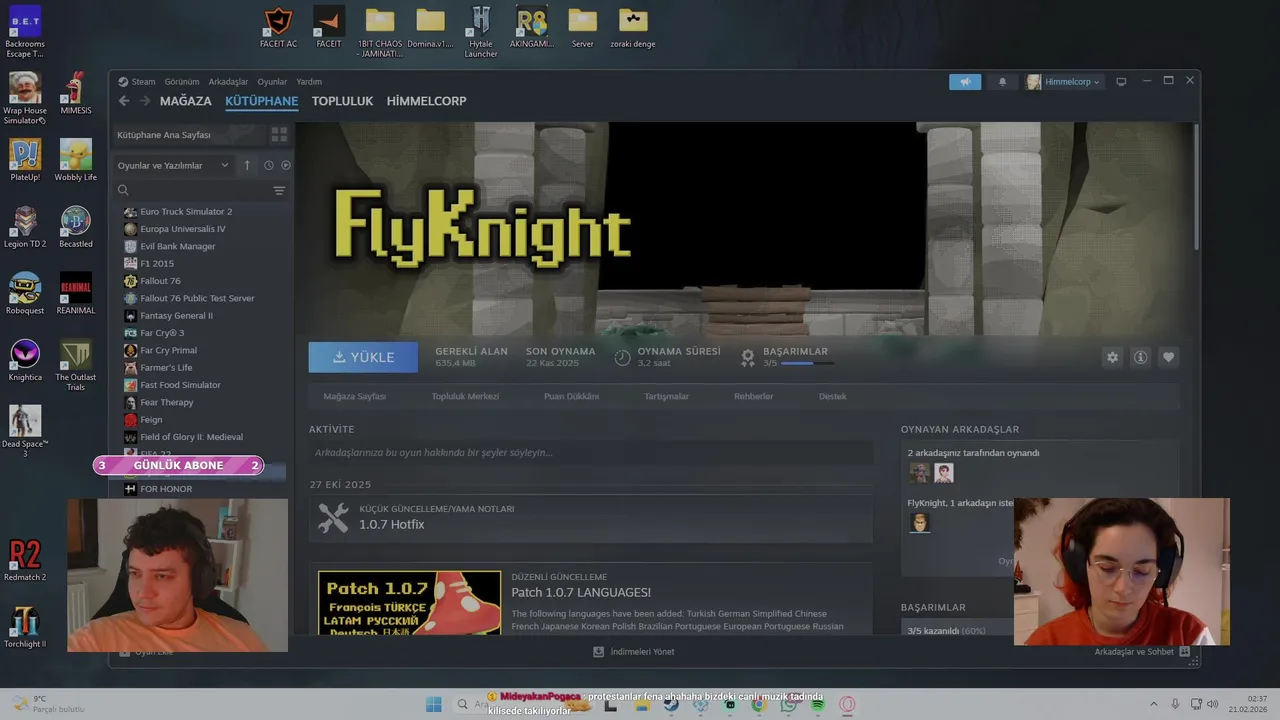Expand the system tray hidden icons chevron

coord(1153,705)
